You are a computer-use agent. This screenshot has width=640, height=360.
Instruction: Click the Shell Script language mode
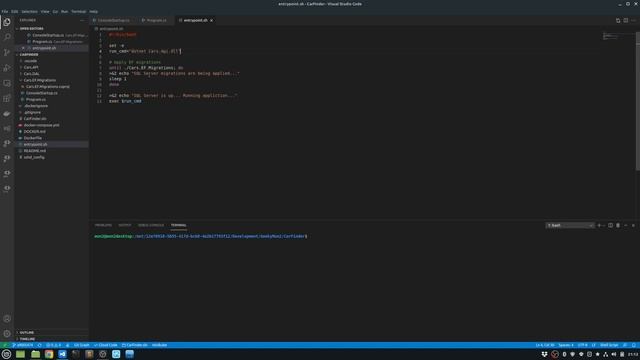click(x=609, y=345)
